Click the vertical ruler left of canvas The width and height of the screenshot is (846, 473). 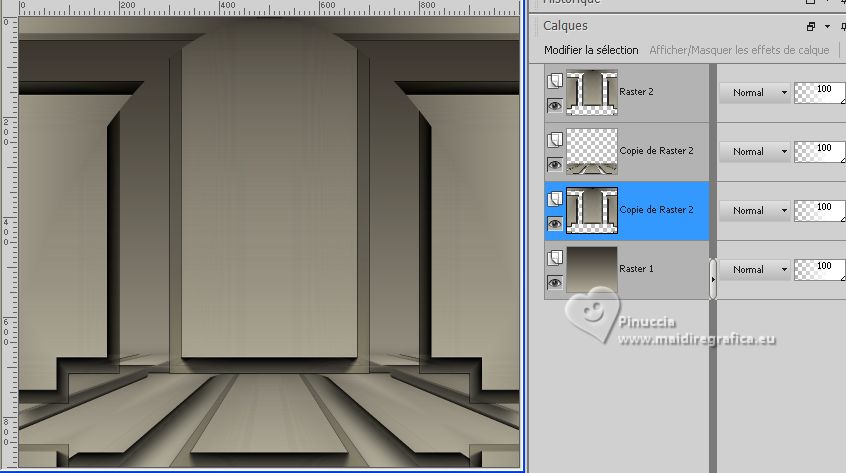point(9,242)
